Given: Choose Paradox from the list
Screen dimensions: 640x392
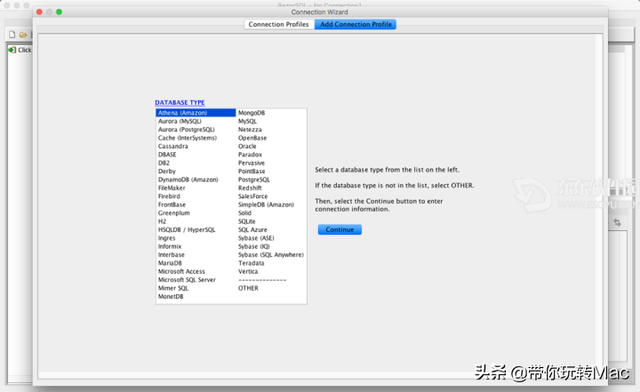Looking at the screenshot, I should pos(250,154).
